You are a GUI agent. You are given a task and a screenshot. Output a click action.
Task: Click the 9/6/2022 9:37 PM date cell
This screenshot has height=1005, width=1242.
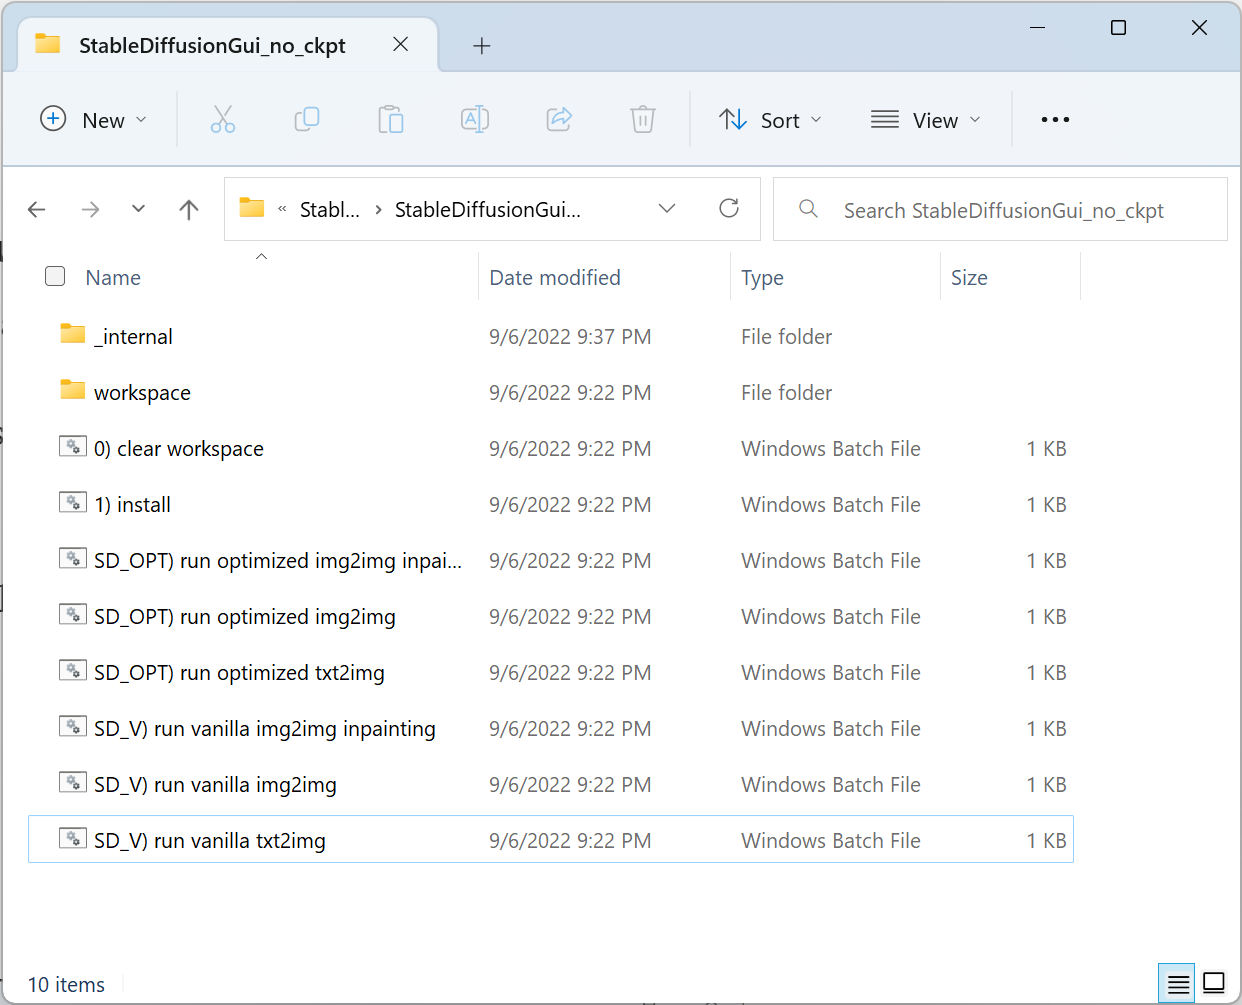(570, 337)
